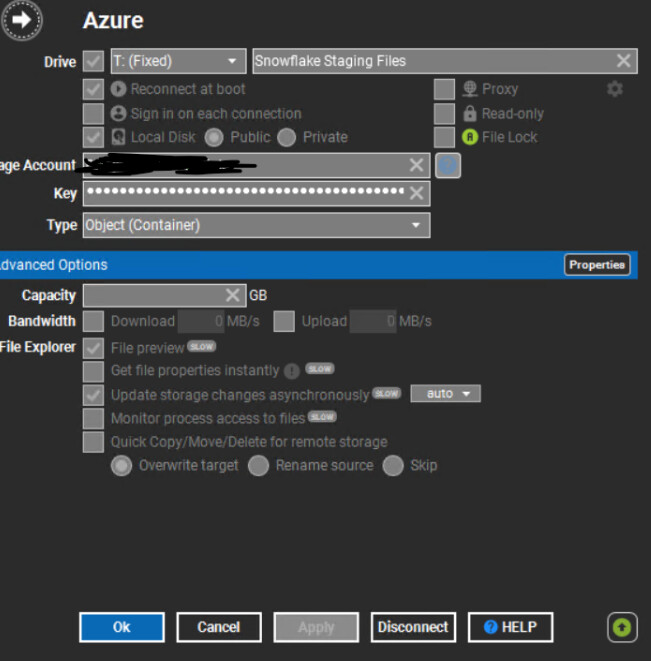This screenshot has height=661, width=651.
Task: Select Rename source radio button
Action: coord(258,465)
